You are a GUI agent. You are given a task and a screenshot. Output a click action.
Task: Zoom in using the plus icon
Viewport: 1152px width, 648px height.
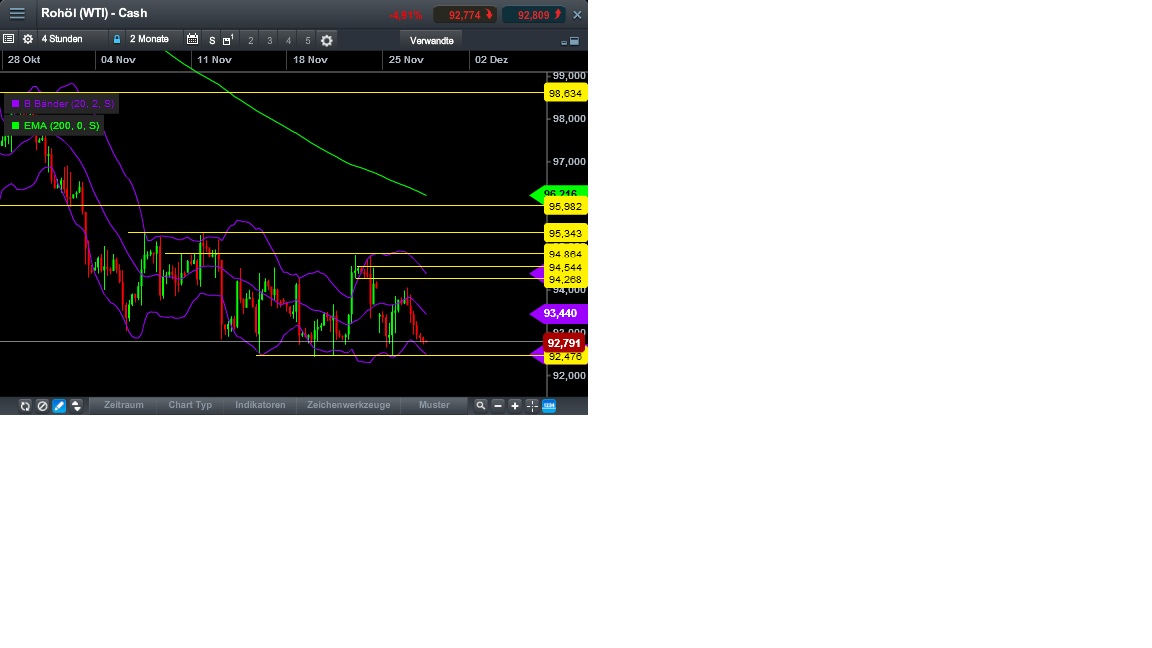point(514,405)
